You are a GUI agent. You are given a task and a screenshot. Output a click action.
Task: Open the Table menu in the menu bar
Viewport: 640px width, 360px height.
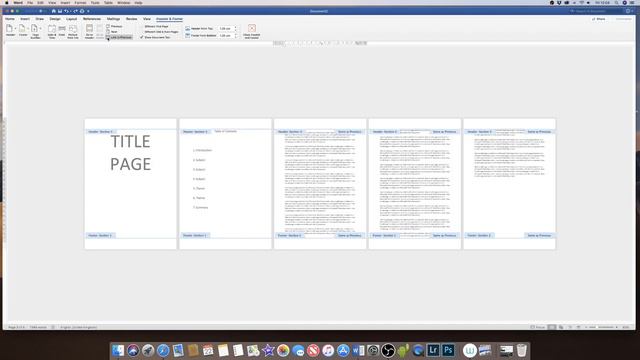point(108,3)
